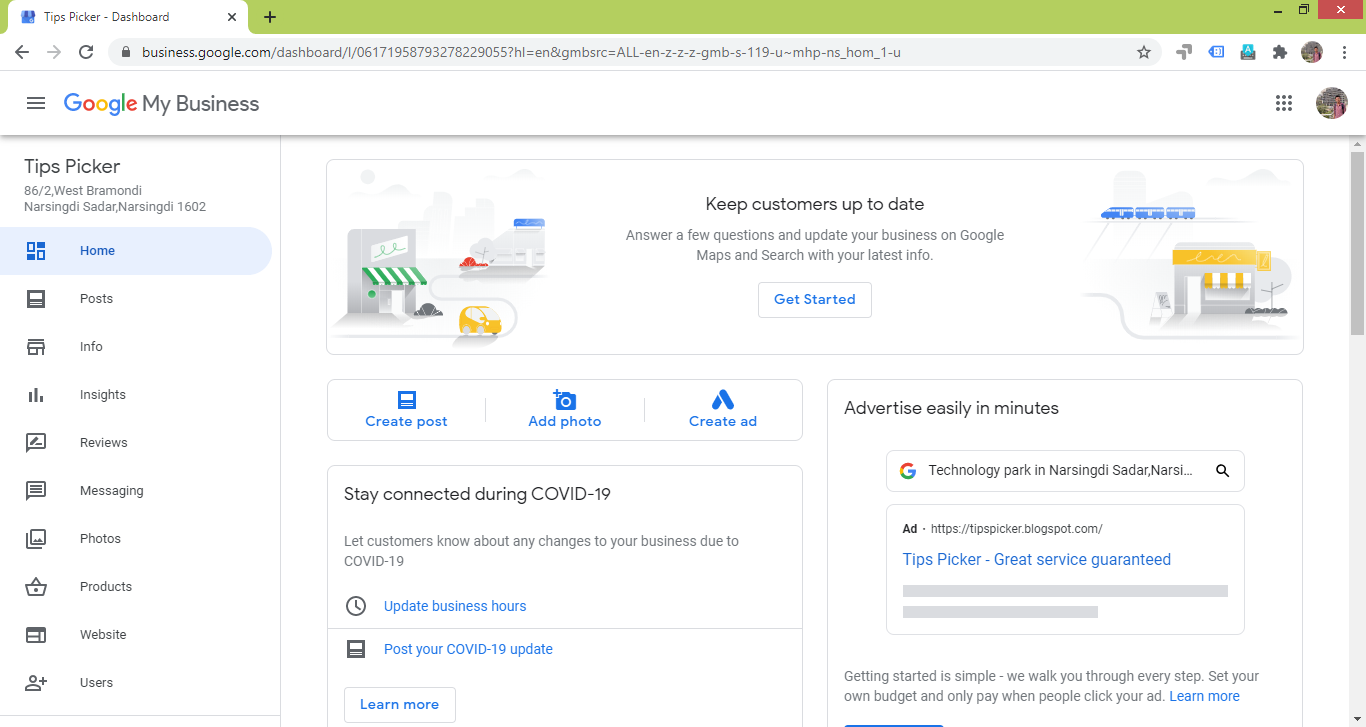Viewport: 1366px width, 727px height.
Task: Click the browser address bar
Action: [636, 52]
